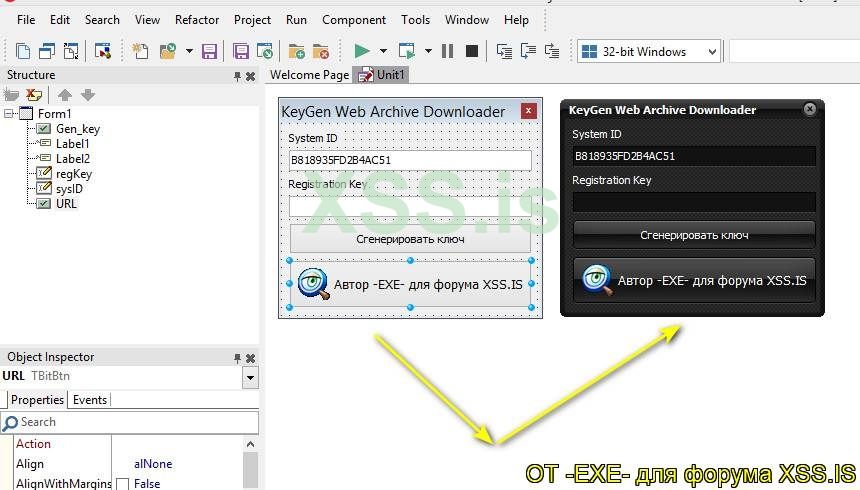The image size is (860, 490).
Task: Pin the Structure panel
Action: coord(237,76)
